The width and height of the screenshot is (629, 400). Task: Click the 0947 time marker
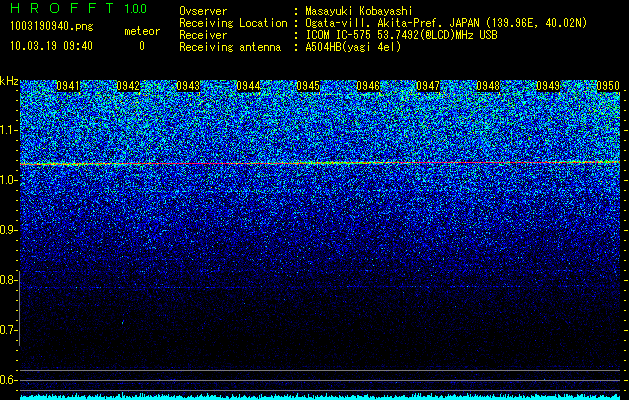coord(428,86)
